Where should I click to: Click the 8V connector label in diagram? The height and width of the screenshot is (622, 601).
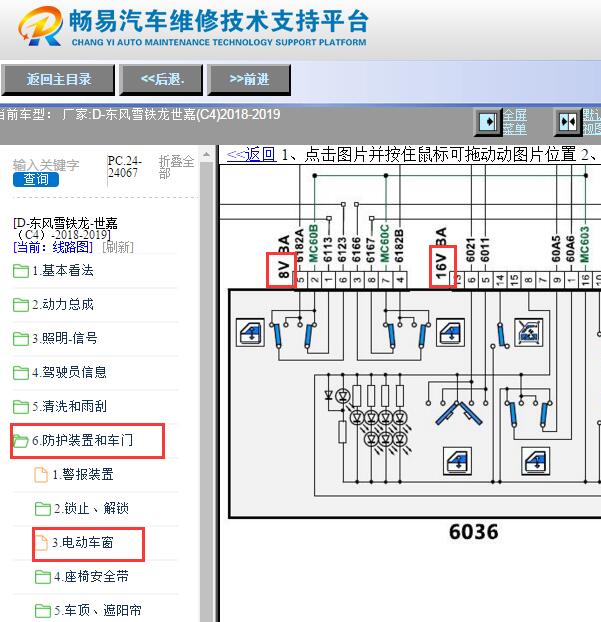pyautogui.click(x=282, y=270)
